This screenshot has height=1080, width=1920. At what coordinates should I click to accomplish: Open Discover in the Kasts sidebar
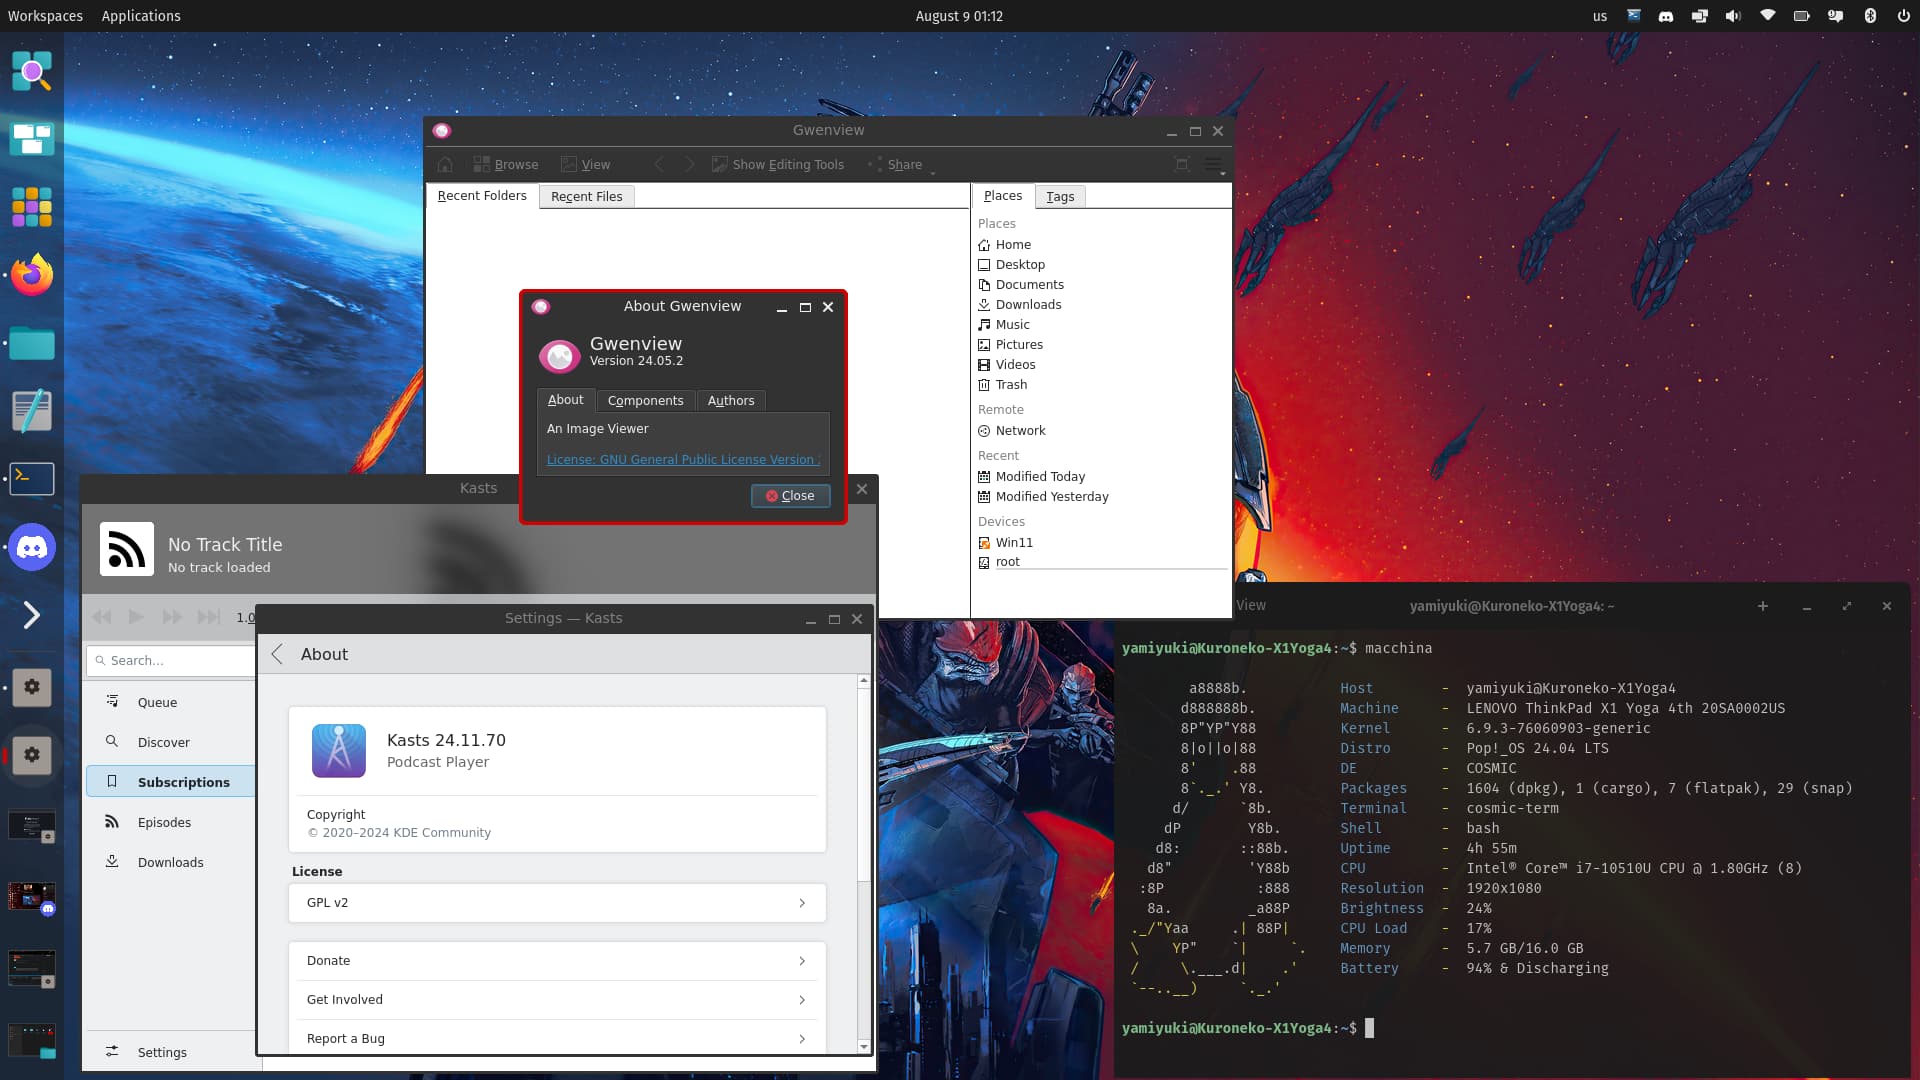[163, 742]
